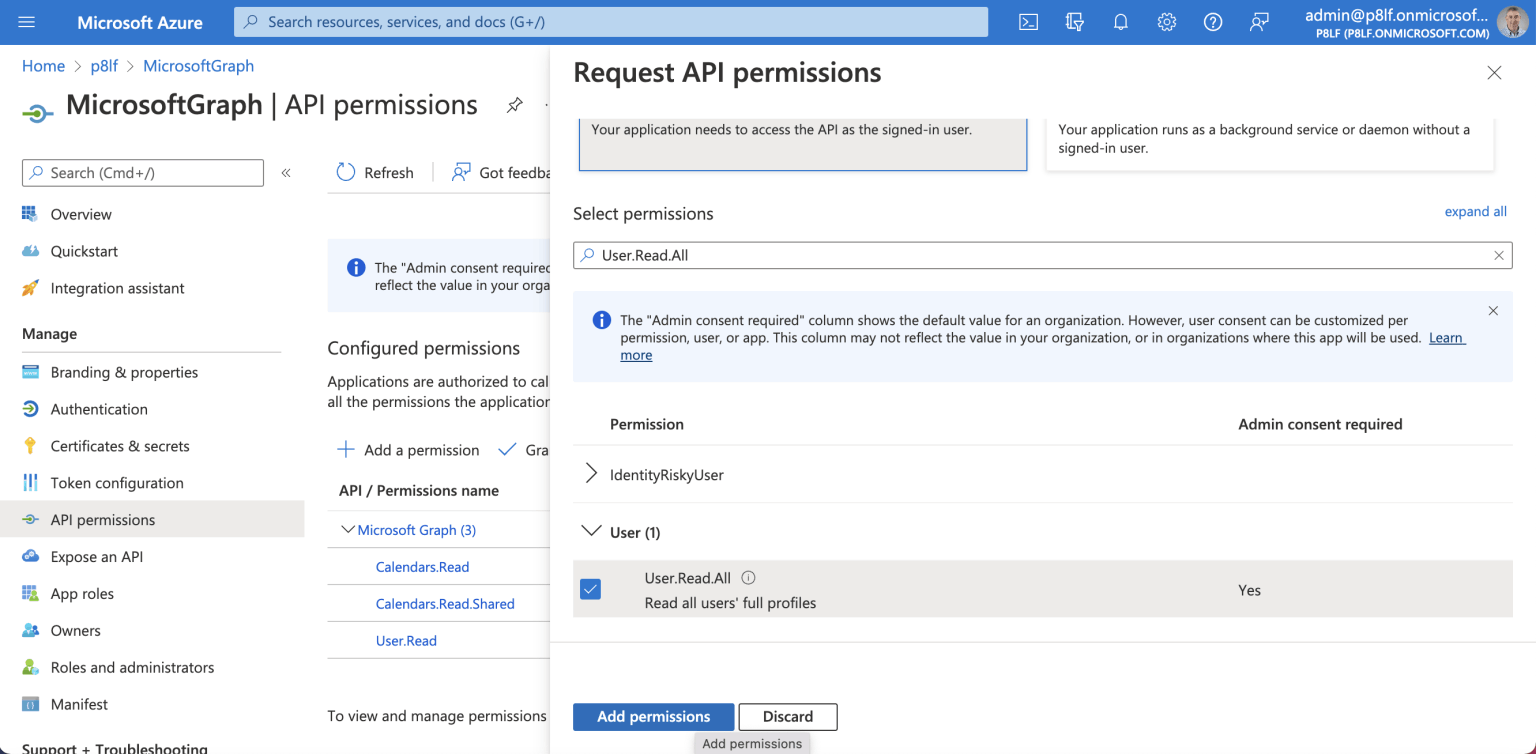This screenshot has height=754, width=1536.
Task: Collapse the left sidebar with the double chevron
Action: (286, 173)
